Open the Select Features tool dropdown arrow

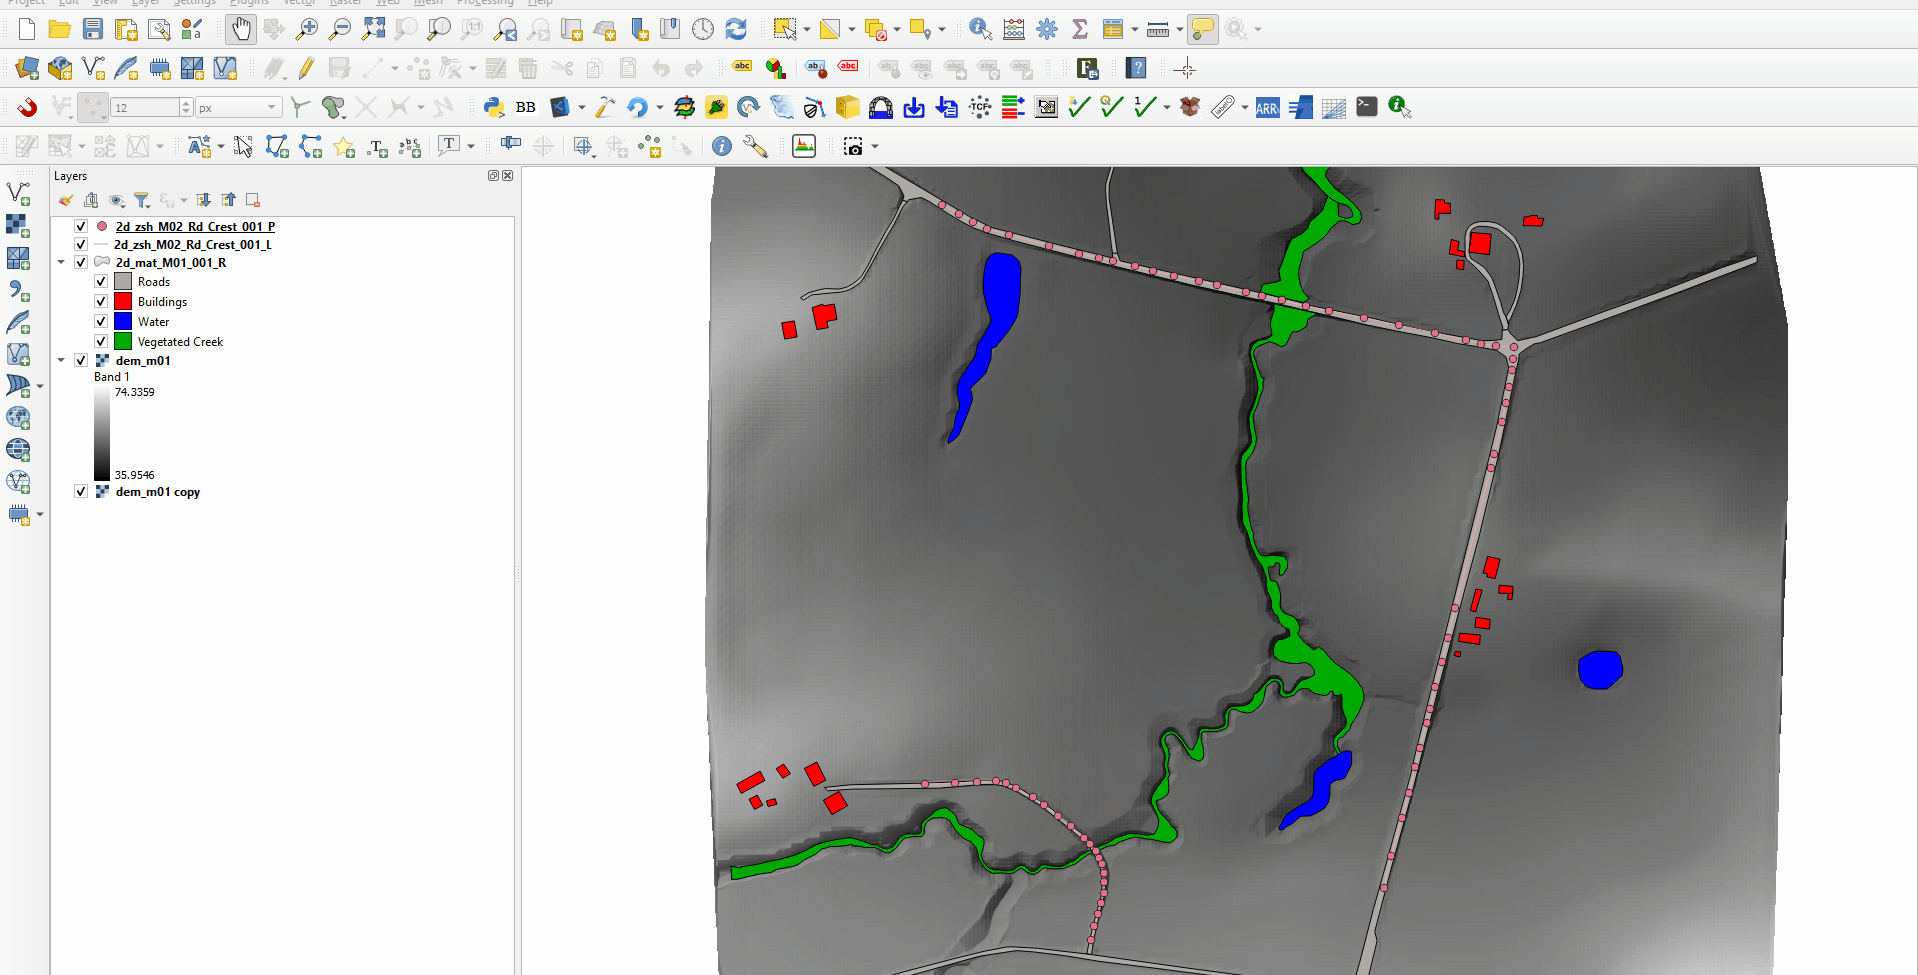pyautogui.click(x=807, y=29)
